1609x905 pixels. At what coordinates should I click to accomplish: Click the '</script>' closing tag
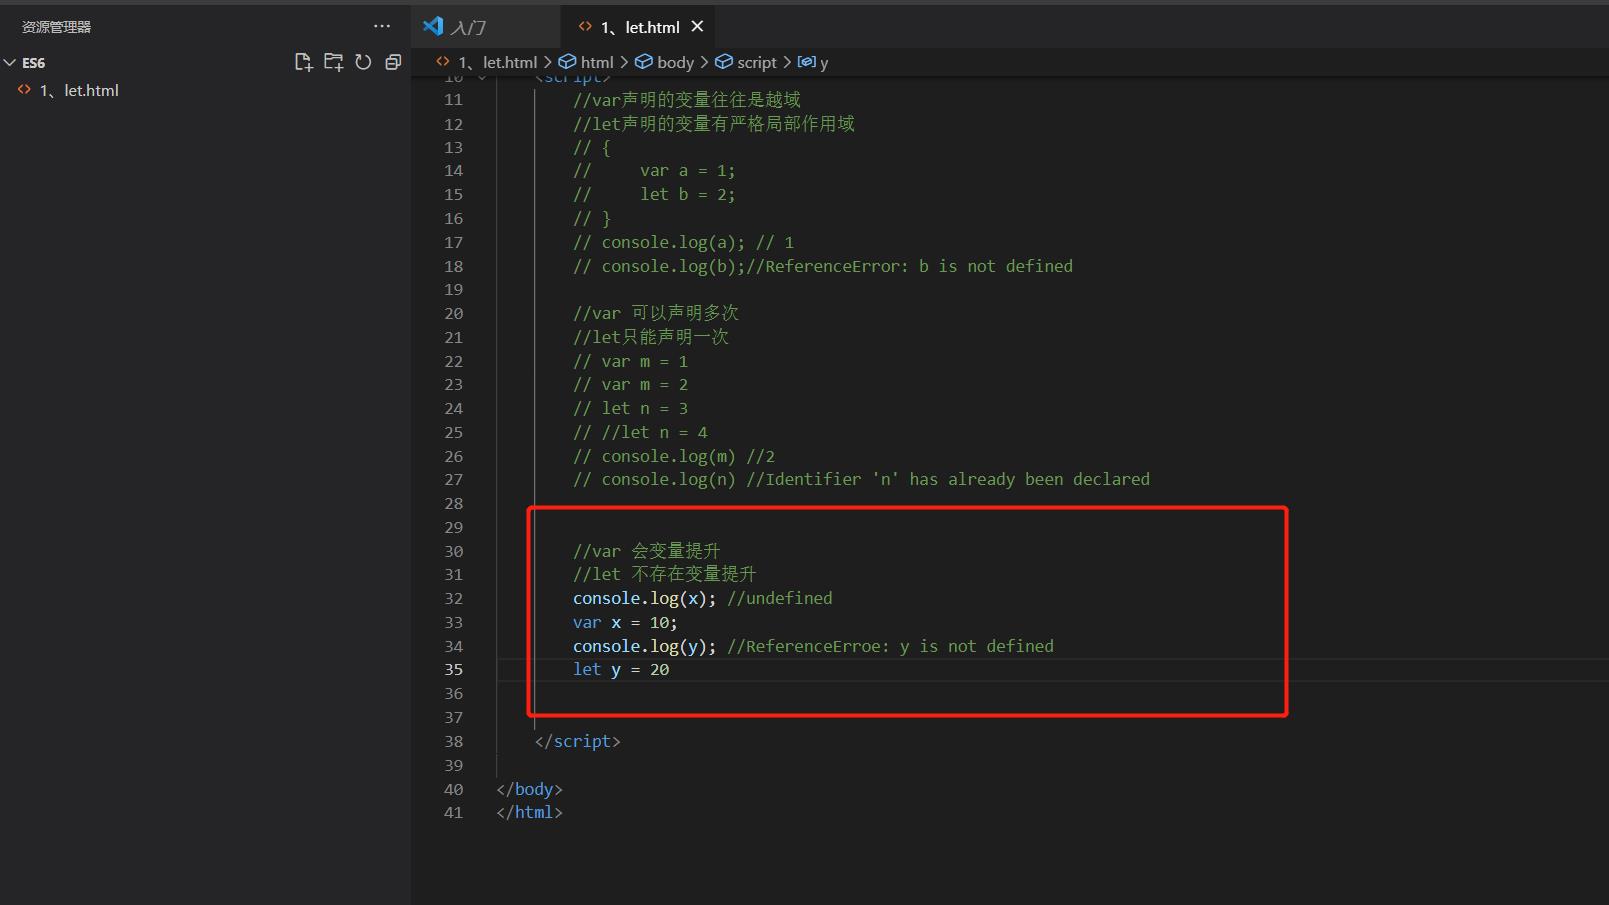pyautogui.click(x=577, y=741)
